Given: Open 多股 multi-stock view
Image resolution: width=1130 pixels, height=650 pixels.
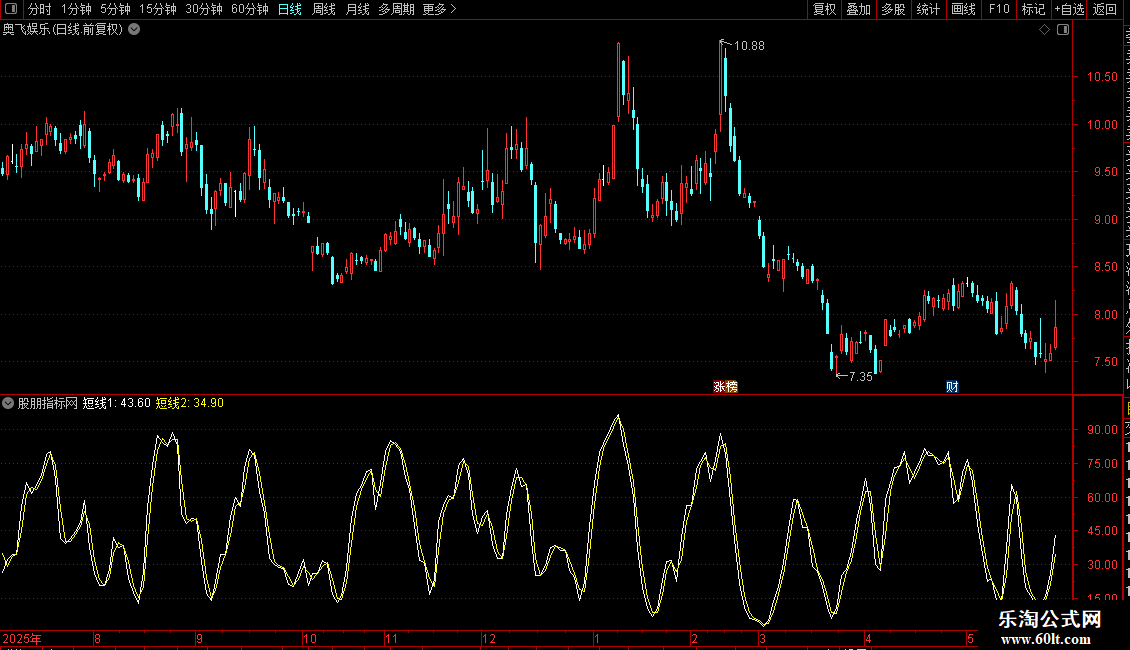Looking at the screenshot, I should click(x=894, y=9).
